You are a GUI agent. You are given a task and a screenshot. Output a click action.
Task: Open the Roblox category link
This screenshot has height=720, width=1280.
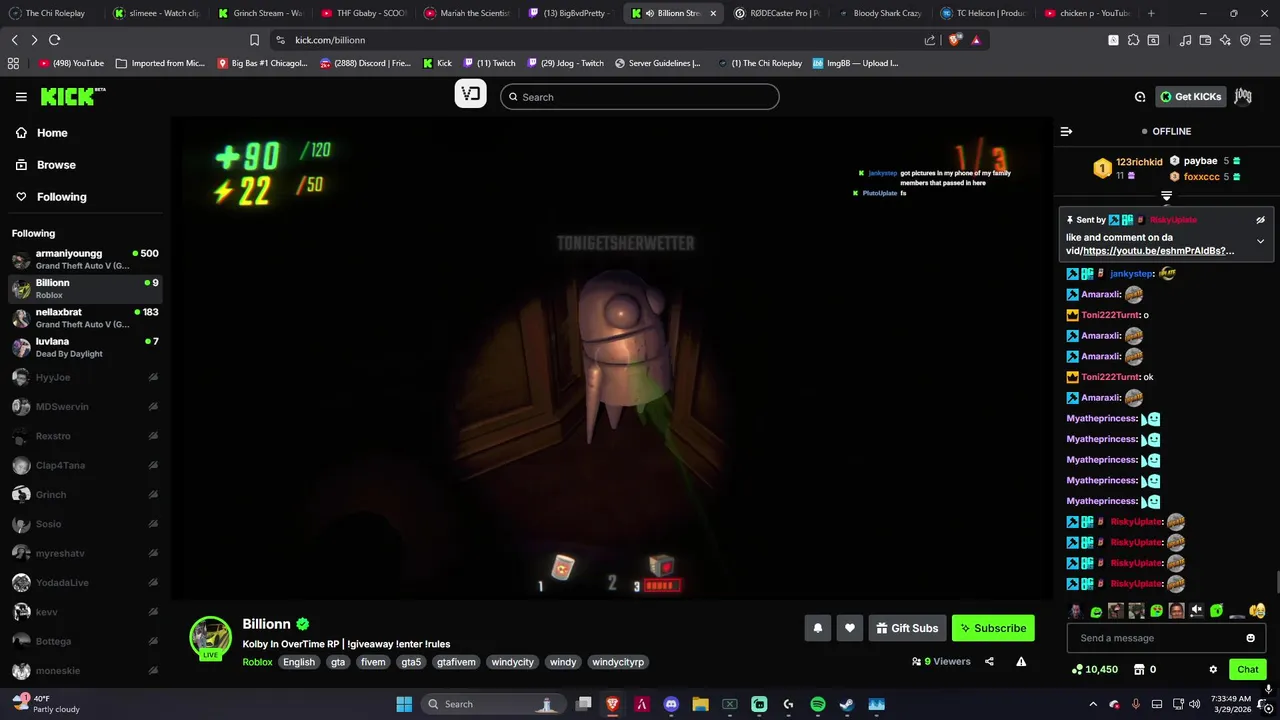[x=257, y=662]
